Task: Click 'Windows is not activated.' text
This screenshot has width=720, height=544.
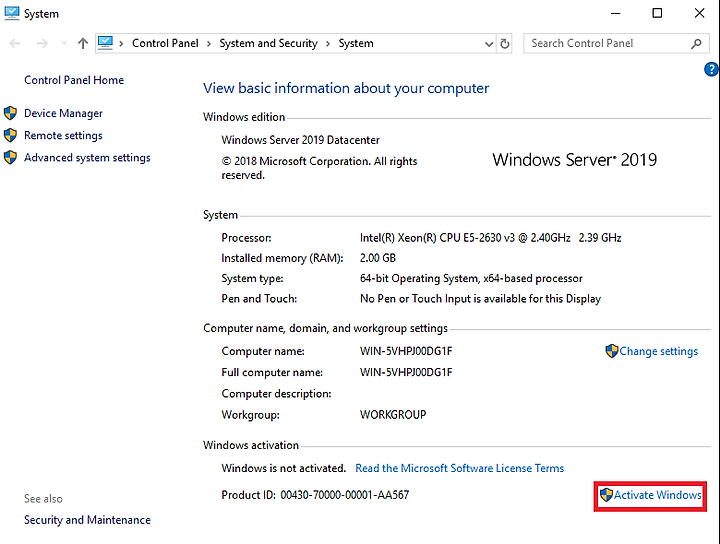Action: coord(284,468)
